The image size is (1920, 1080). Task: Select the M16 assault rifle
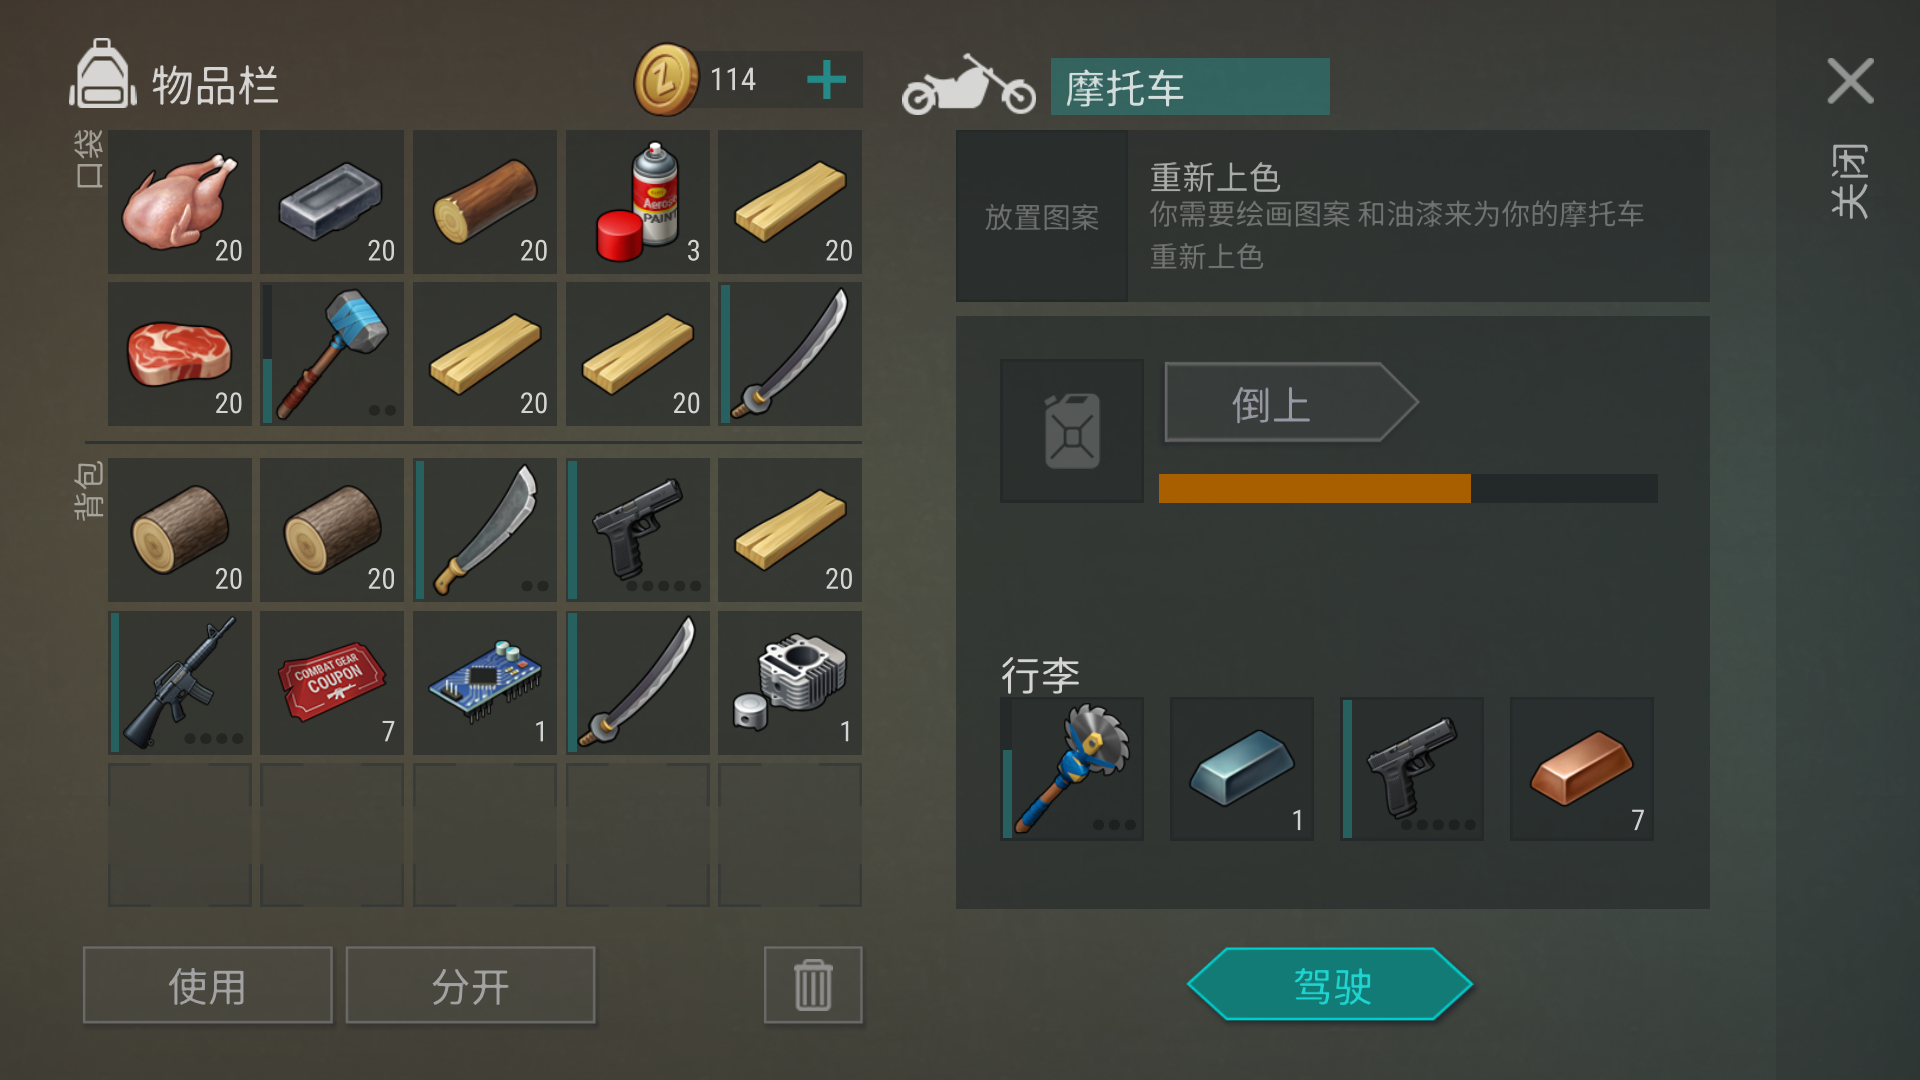[x=180, y=683]
